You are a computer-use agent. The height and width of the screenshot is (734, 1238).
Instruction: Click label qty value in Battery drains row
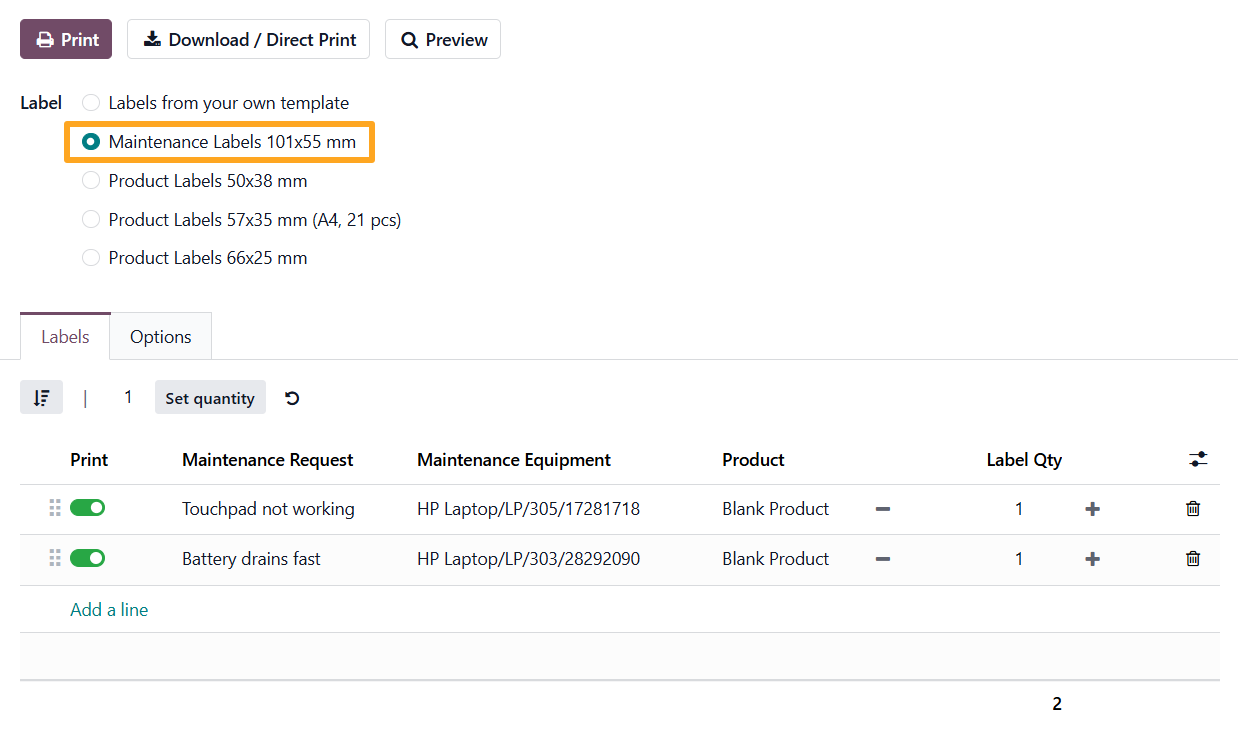click(x=1019, y=559)
